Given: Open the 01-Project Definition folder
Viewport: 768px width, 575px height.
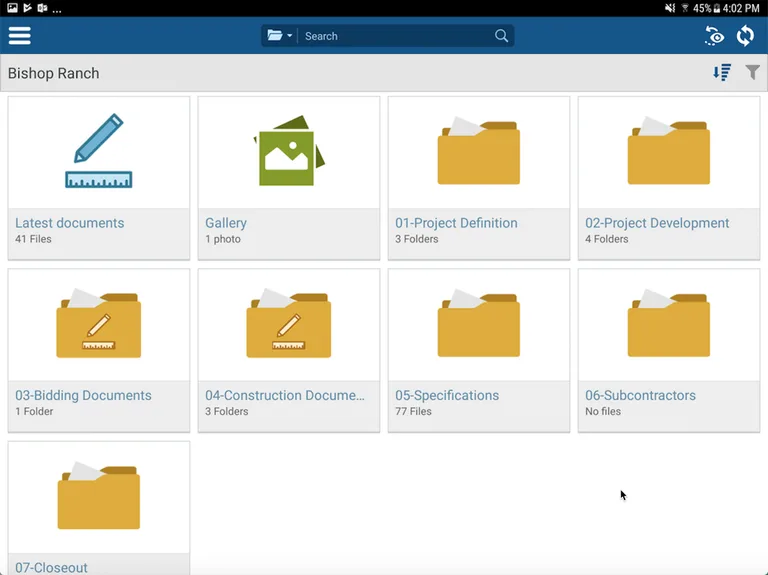Looking at the screenshot, I should (x=478, y=152).
